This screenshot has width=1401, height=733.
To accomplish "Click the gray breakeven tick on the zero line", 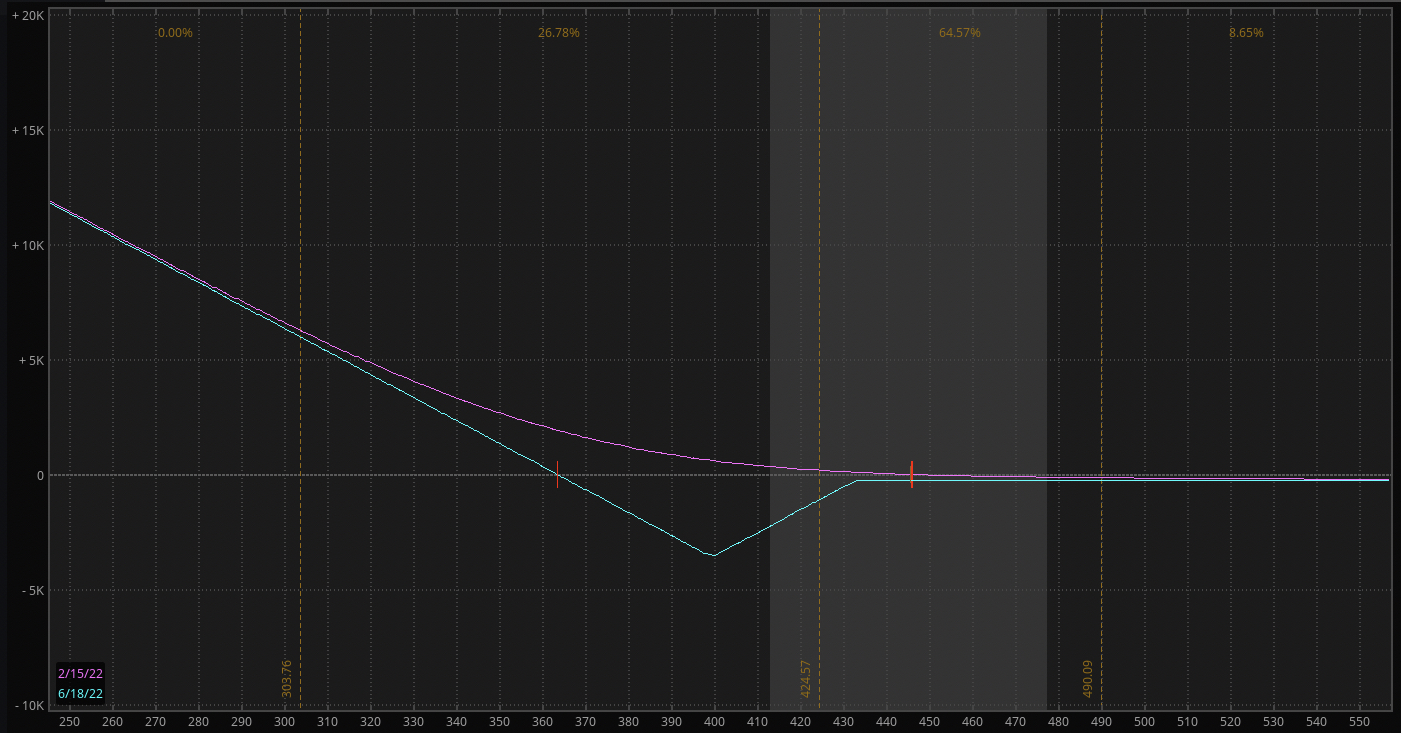I will [557, 474].
